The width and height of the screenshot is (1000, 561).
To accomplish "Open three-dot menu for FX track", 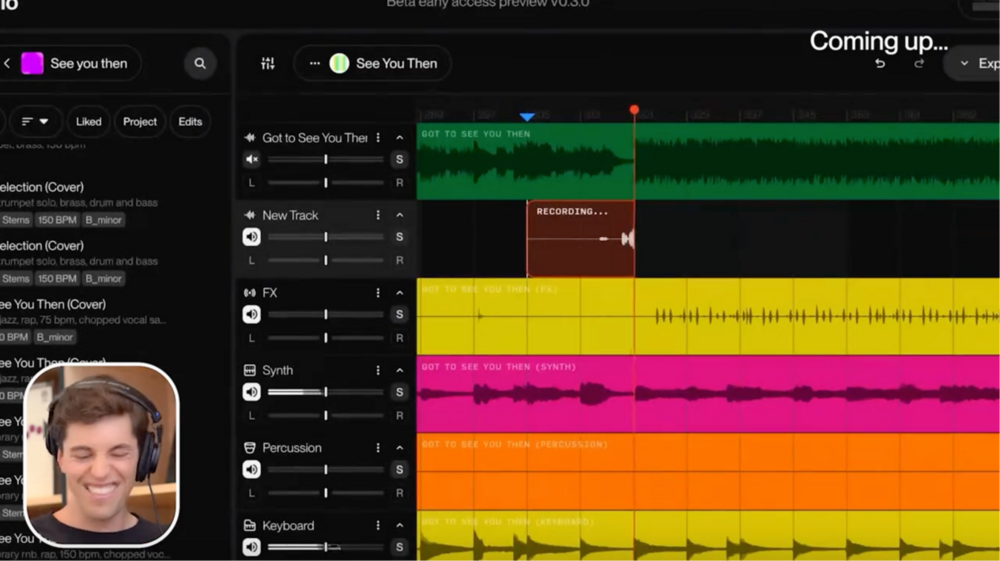I will 378,293.
